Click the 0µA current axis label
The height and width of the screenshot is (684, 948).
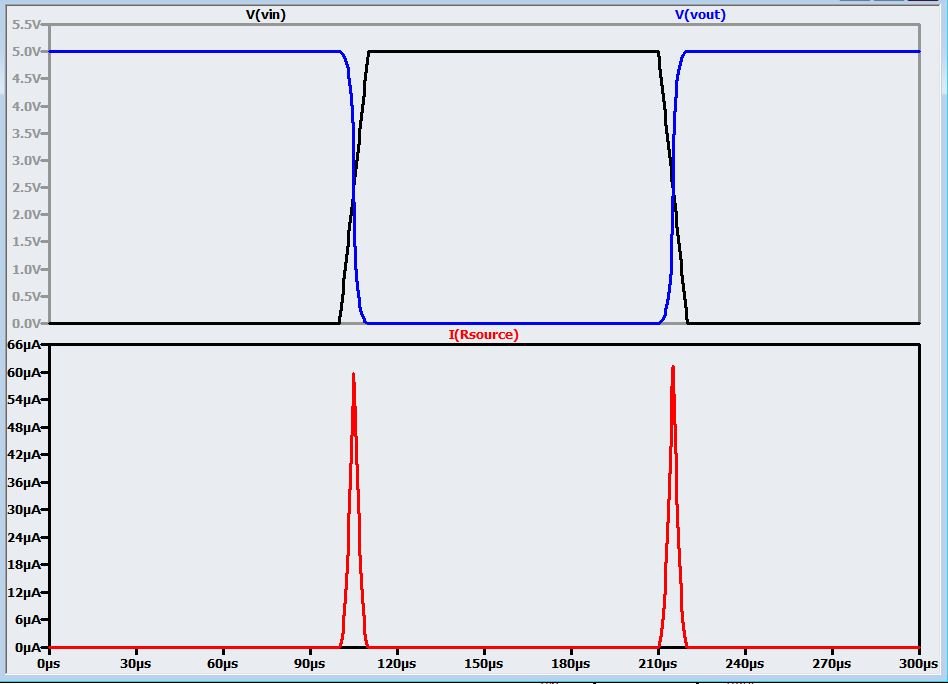25,647
